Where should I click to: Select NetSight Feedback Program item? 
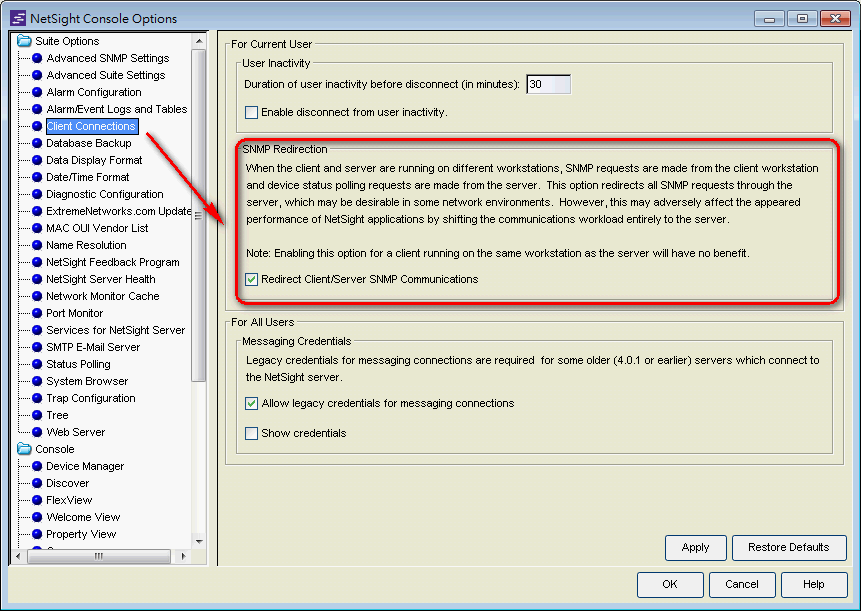[x=113, y=262]
